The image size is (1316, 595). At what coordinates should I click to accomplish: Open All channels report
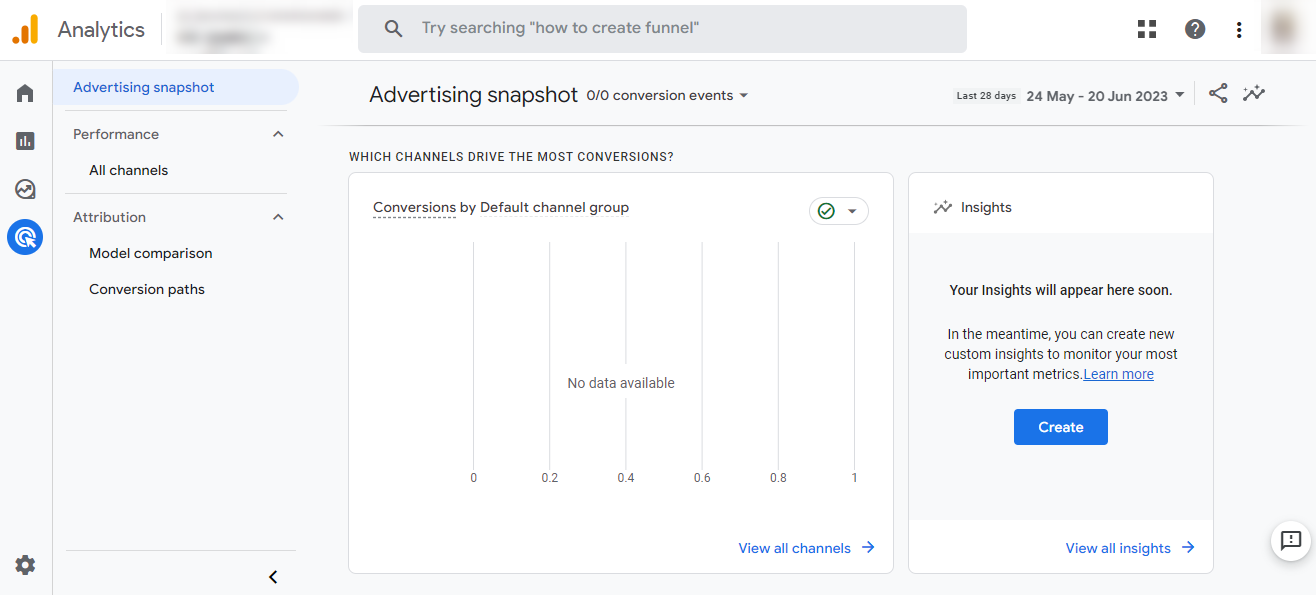128,170
